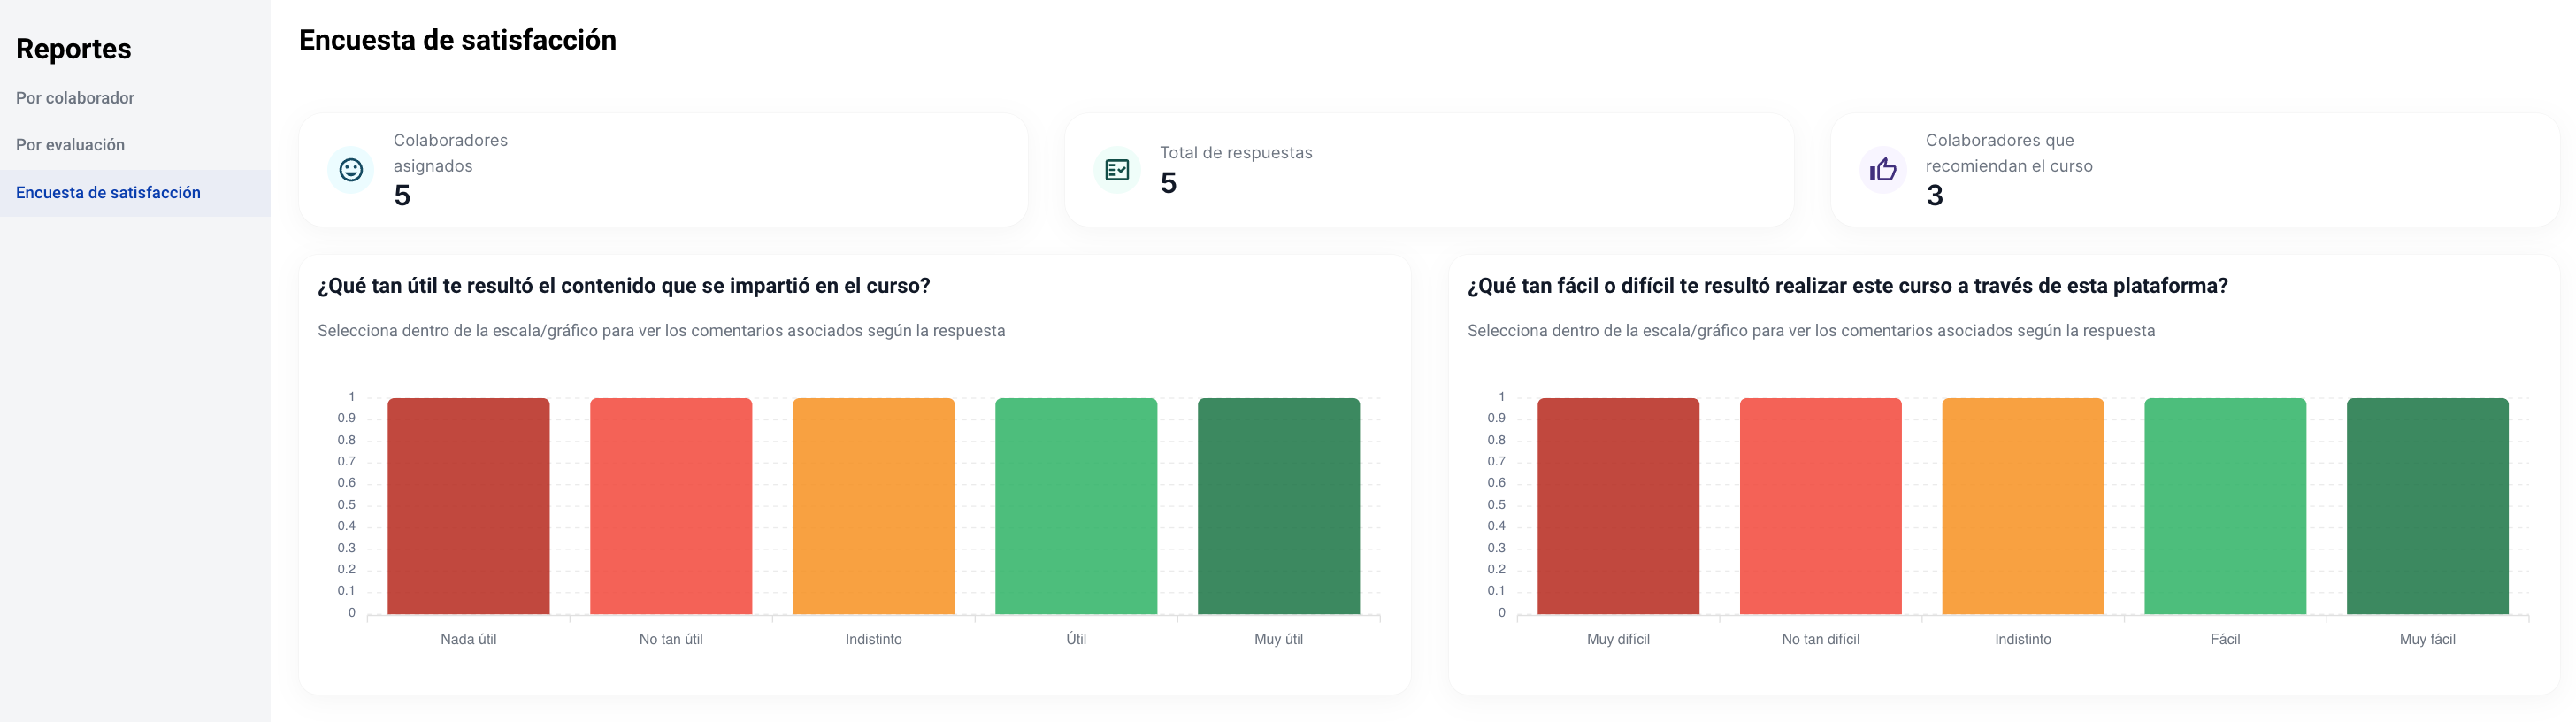Click the light green Útil bar
Viewport: 2576px width, 722px height.
(1076, 506)
